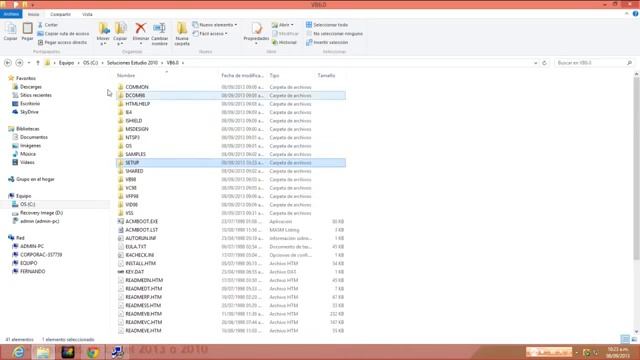Click Copiar ruta de acceso
The image size is (640, 360).
point(63,33)
